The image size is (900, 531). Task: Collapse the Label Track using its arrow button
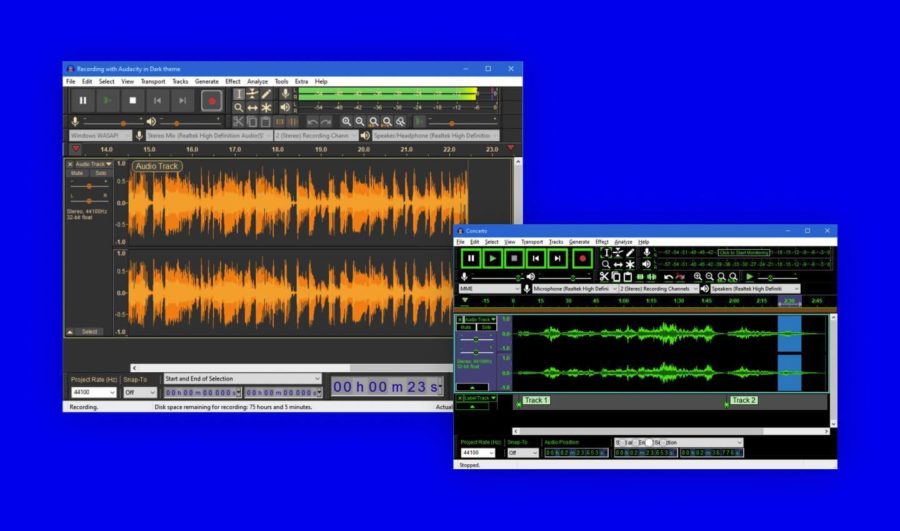click(x=472, y=406)
